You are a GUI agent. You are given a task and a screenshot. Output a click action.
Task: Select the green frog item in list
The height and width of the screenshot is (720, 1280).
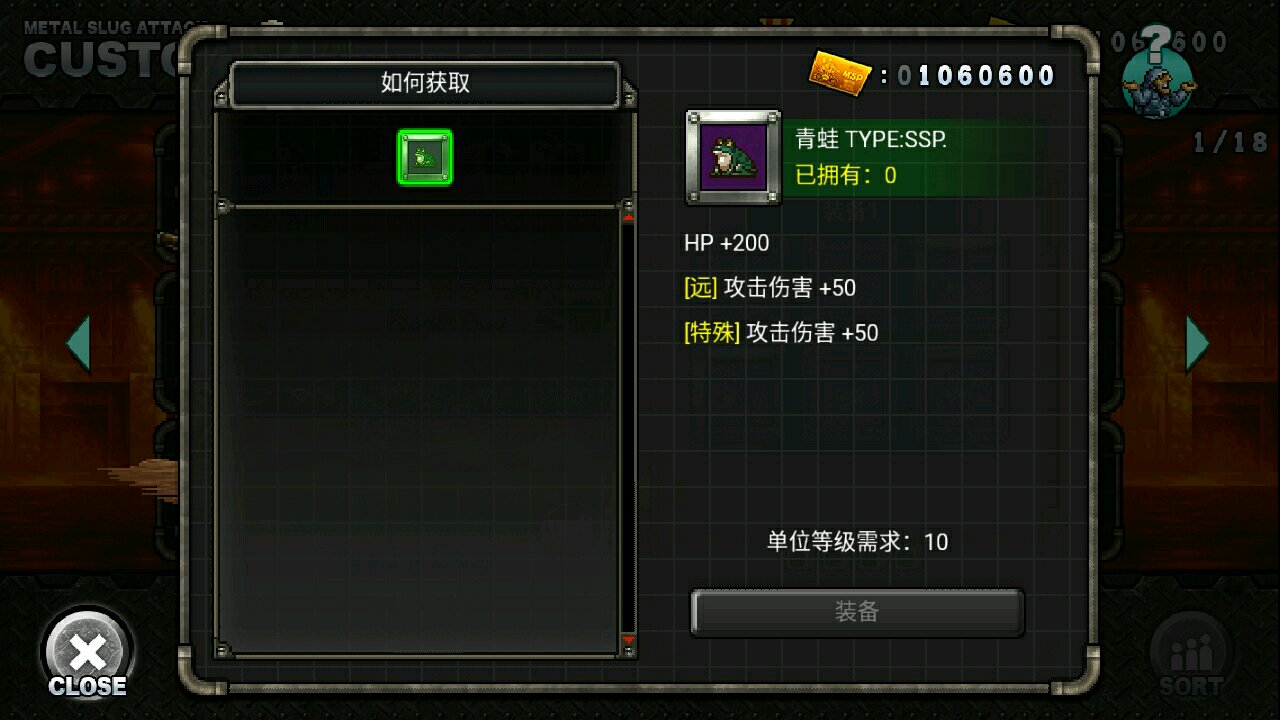coord(425,157)
